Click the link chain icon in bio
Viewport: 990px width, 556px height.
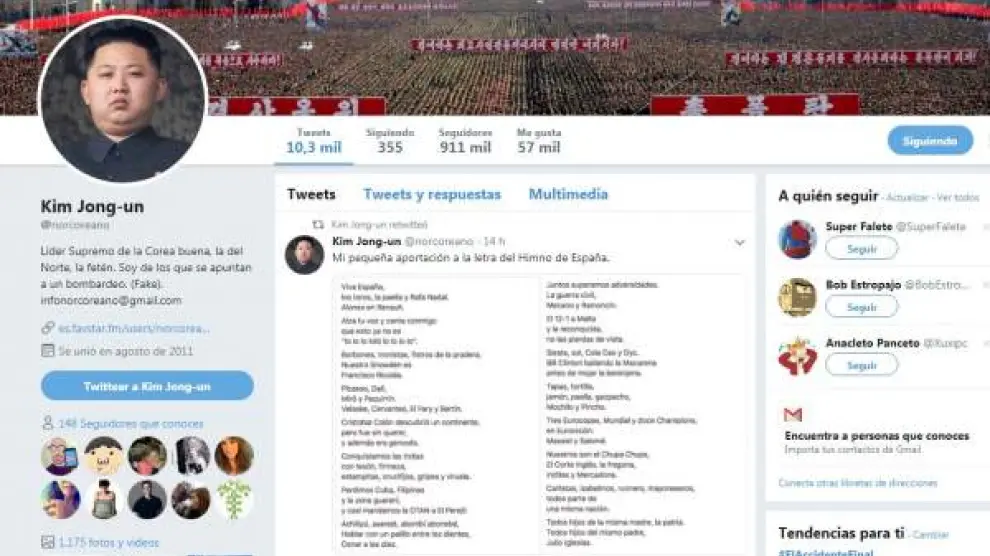48,328
